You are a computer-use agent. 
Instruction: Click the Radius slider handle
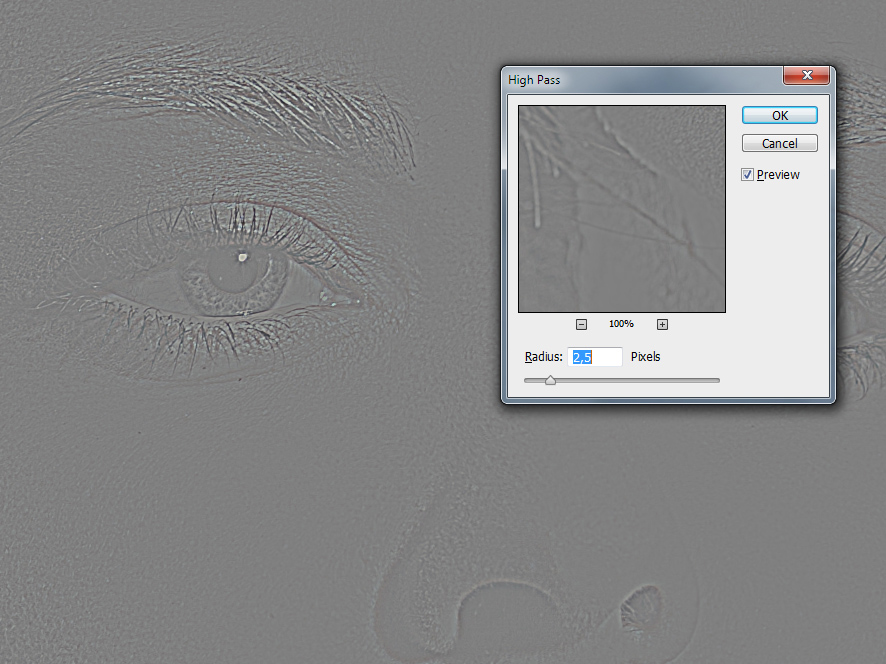(550, 380)
